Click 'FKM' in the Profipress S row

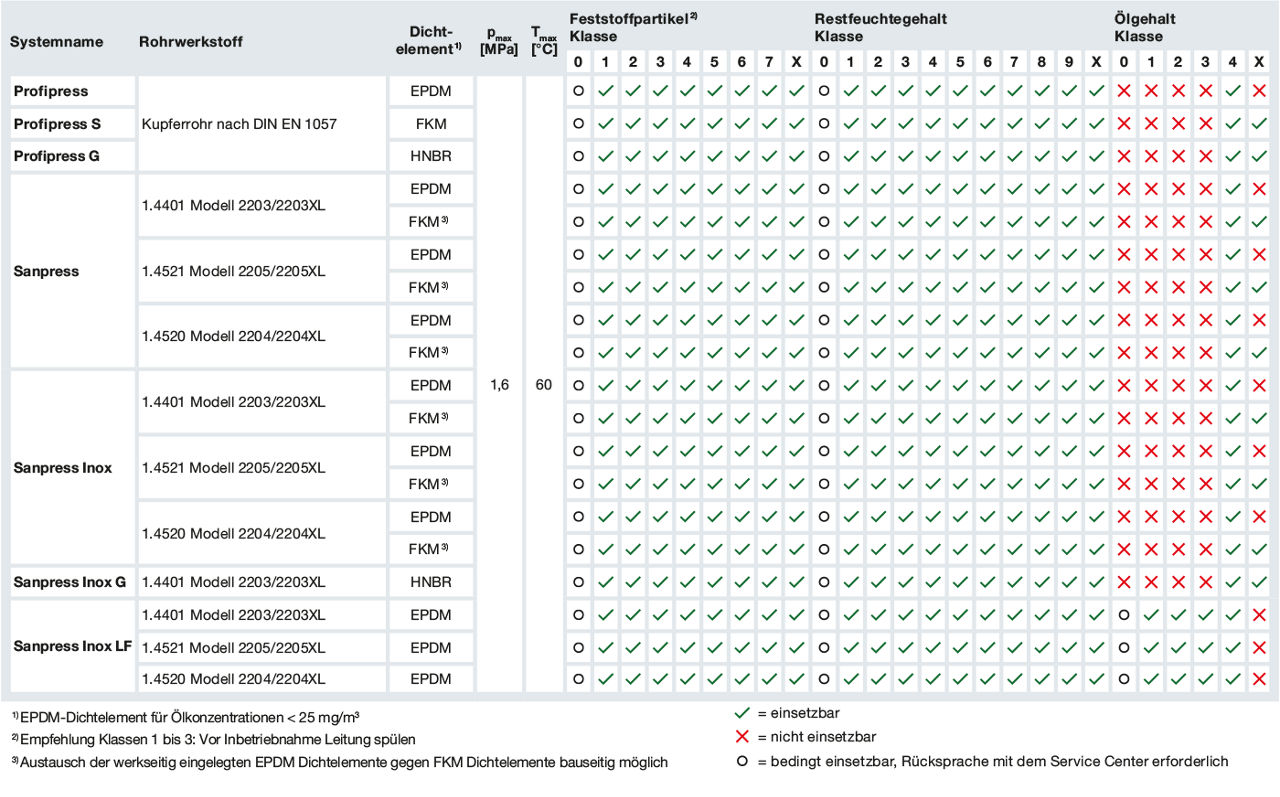coord(431,124)
